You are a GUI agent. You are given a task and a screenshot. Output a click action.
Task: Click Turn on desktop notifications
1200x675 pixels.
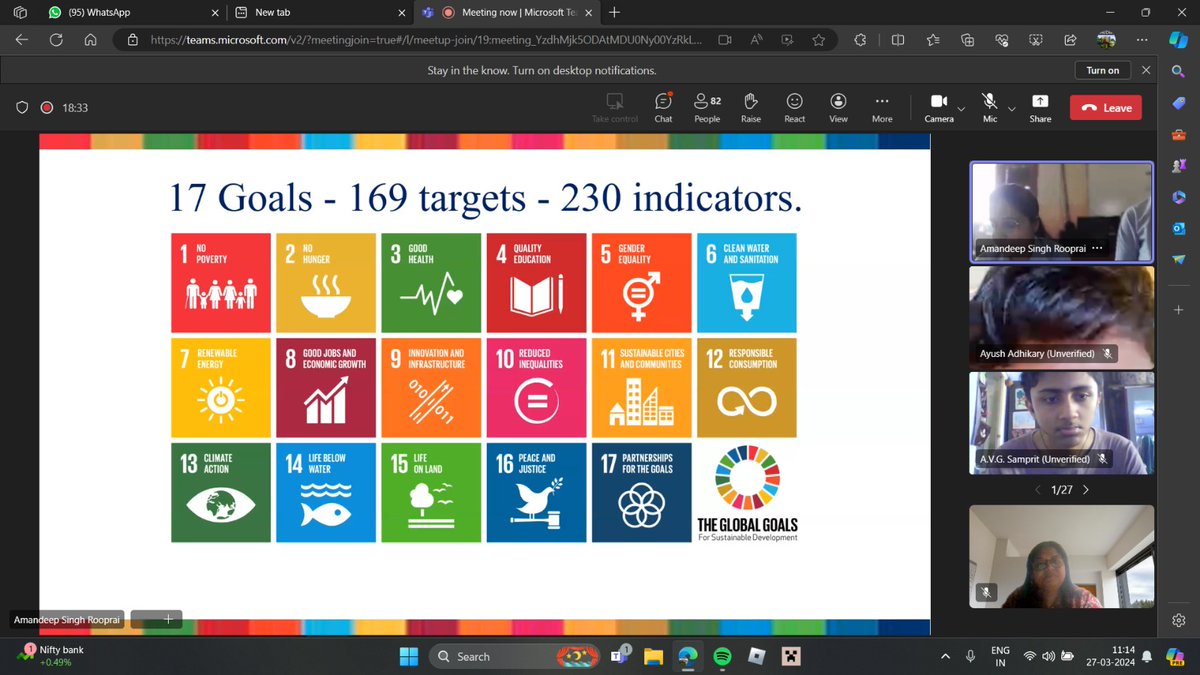click(x=1103, y=70)
